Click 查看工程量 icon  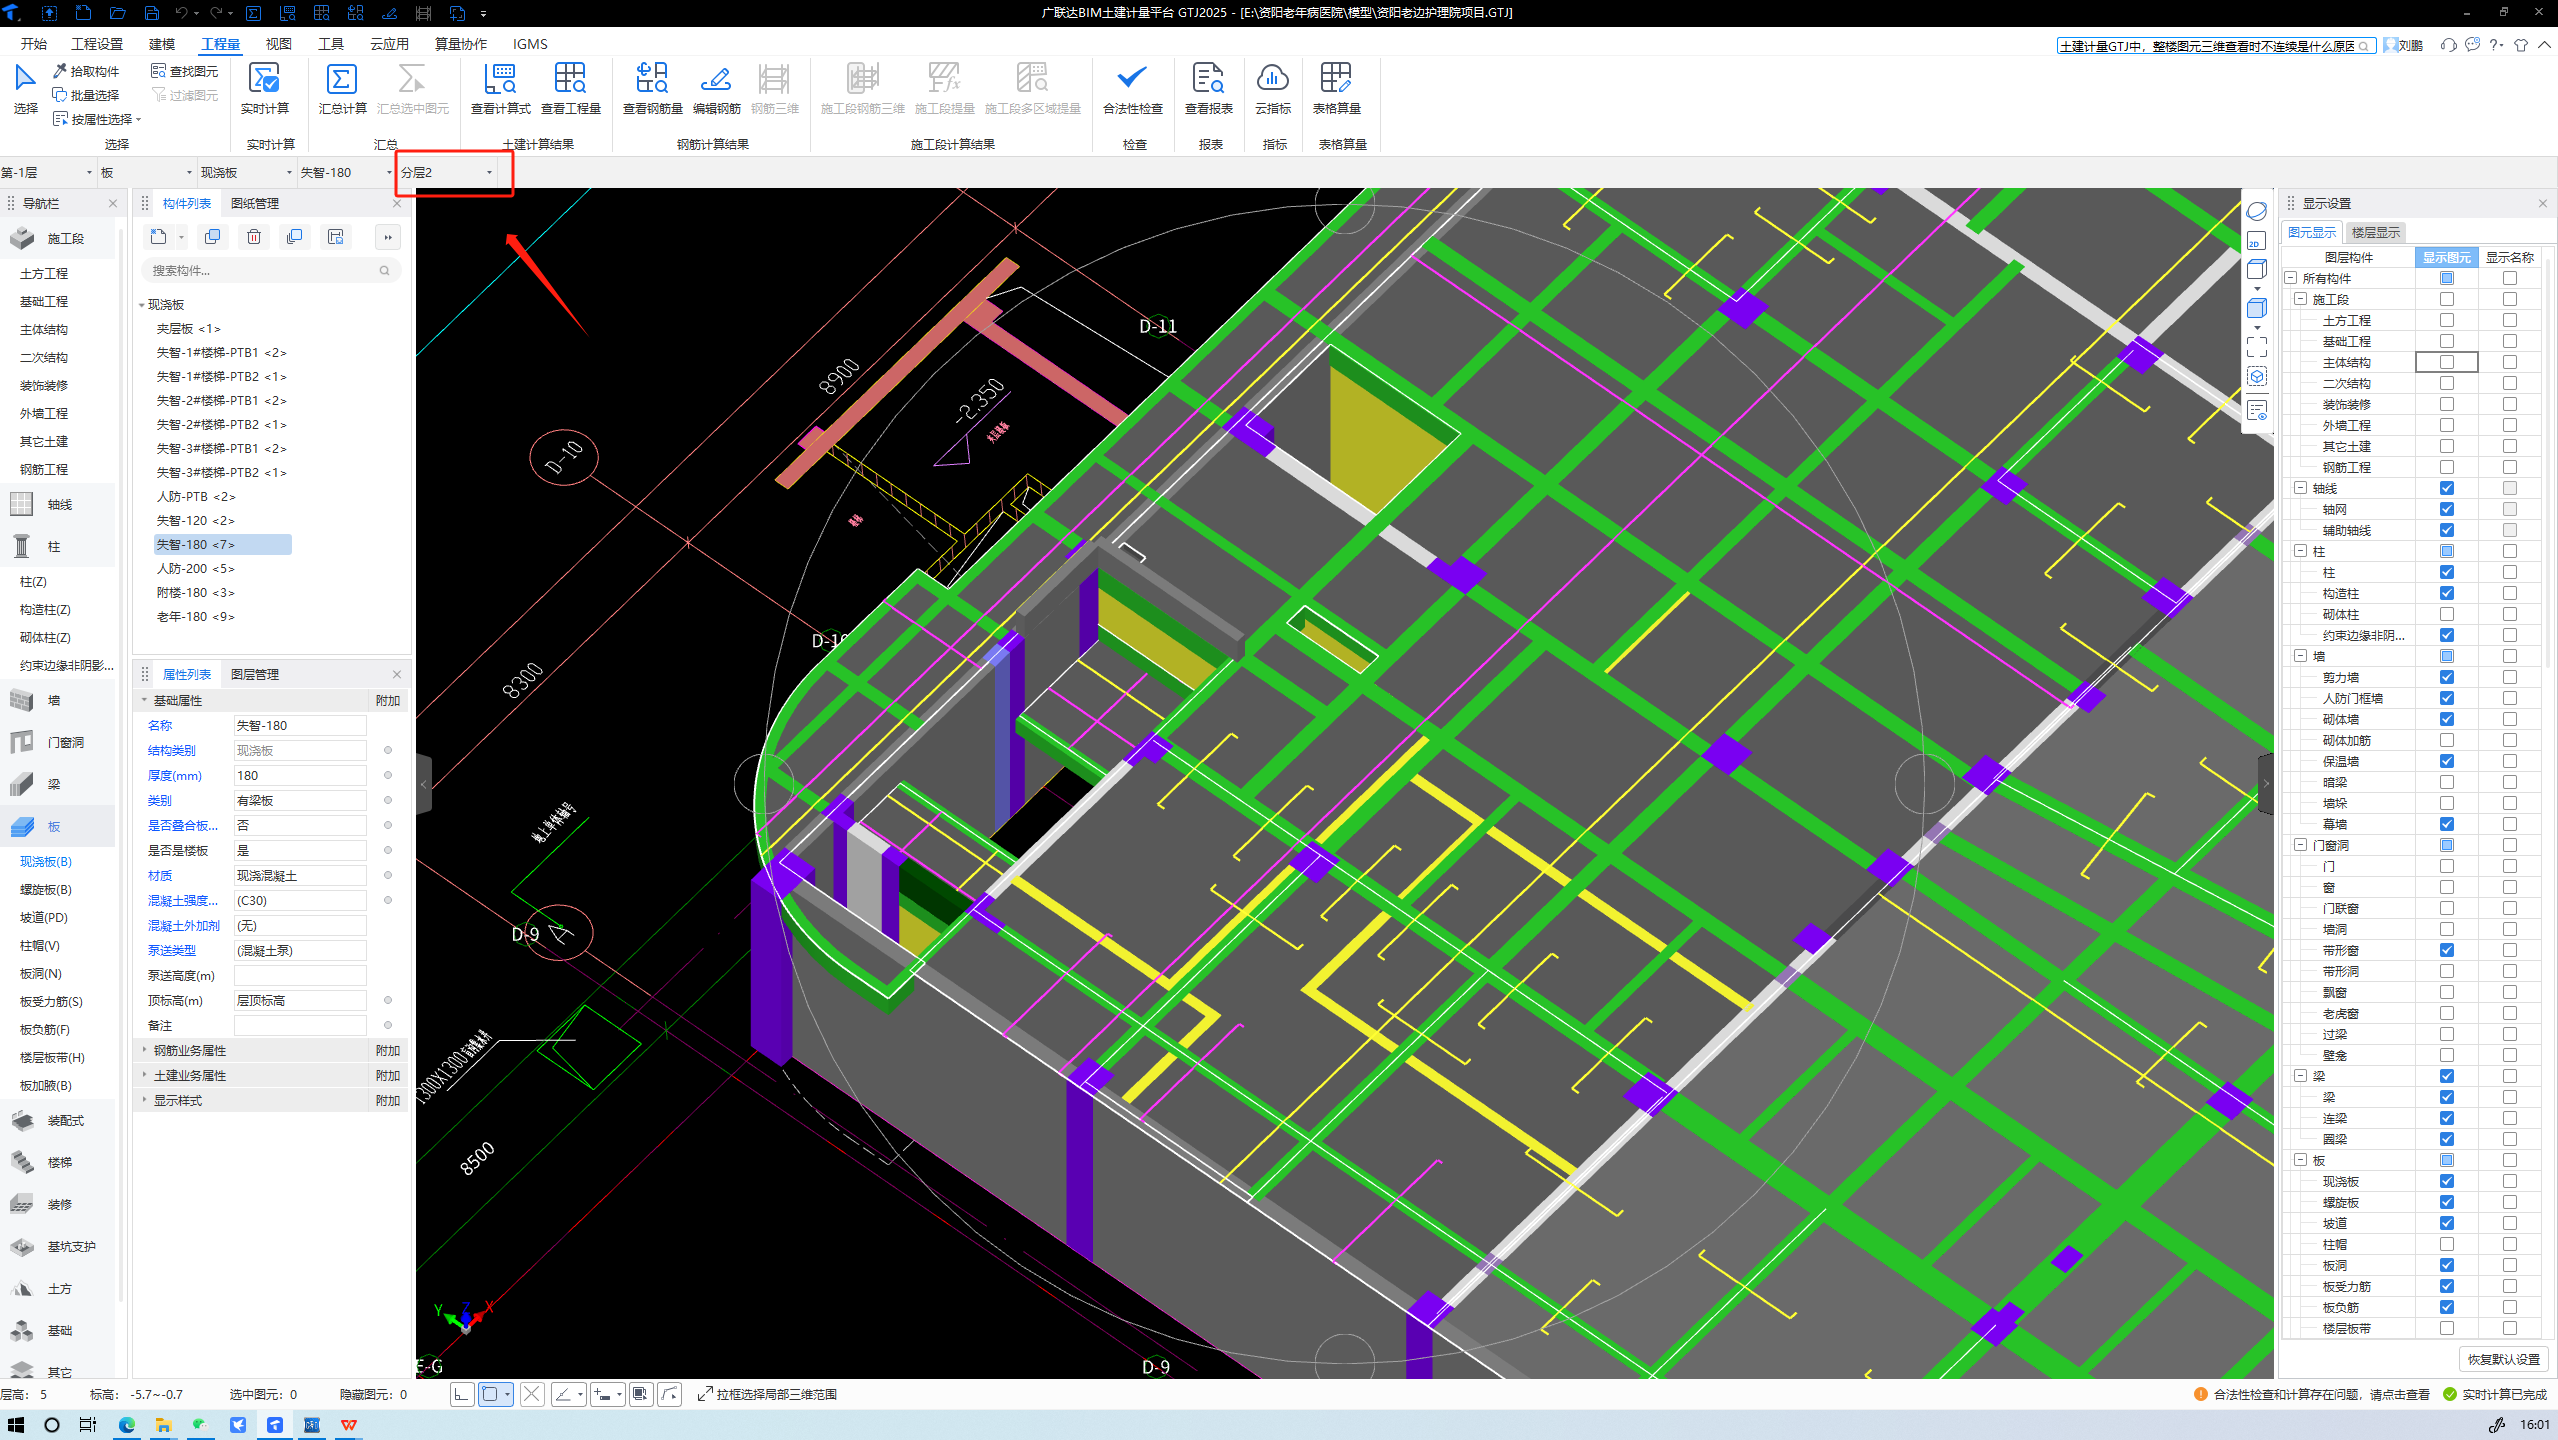[x=570, y=79]
